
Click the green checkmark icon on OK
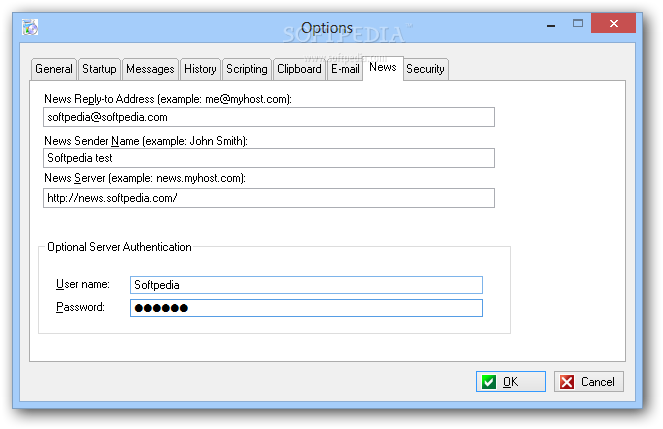point(488,382)
